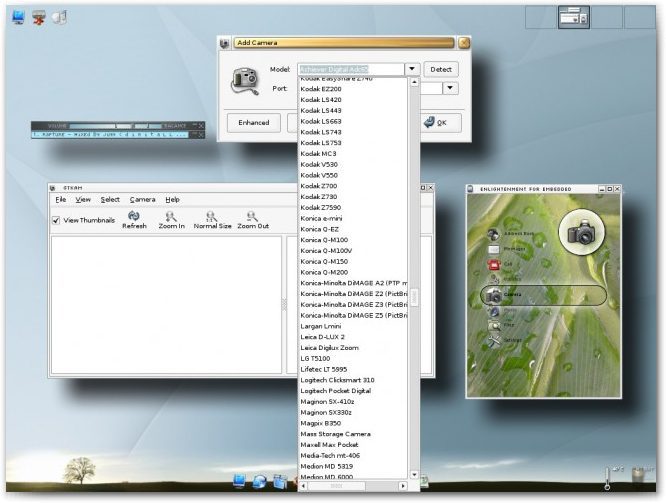666x503 pixels.
Task: Select Konica Q-M200 in camera list
Action: [x=325, y=272]
